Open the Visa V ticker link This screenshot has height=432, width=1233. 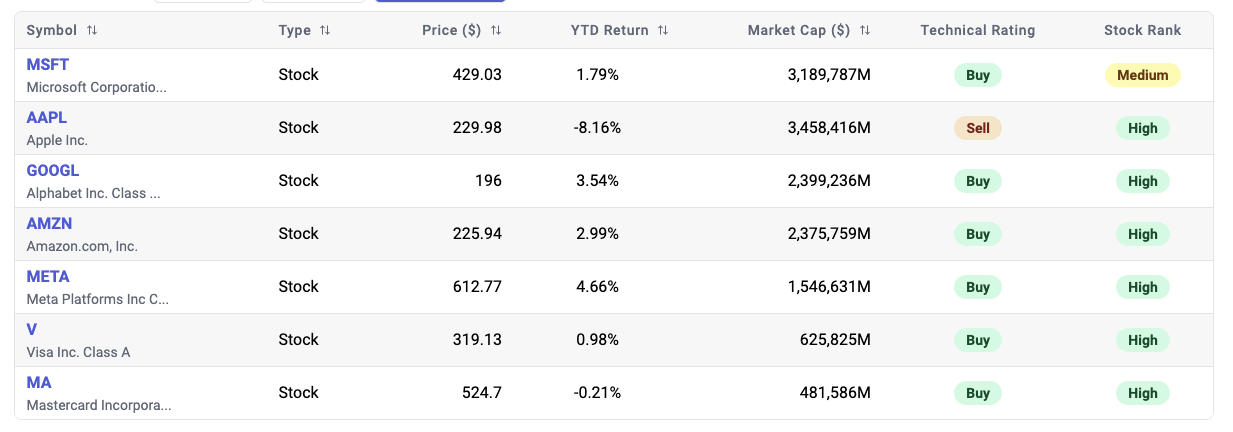(32, 330)
